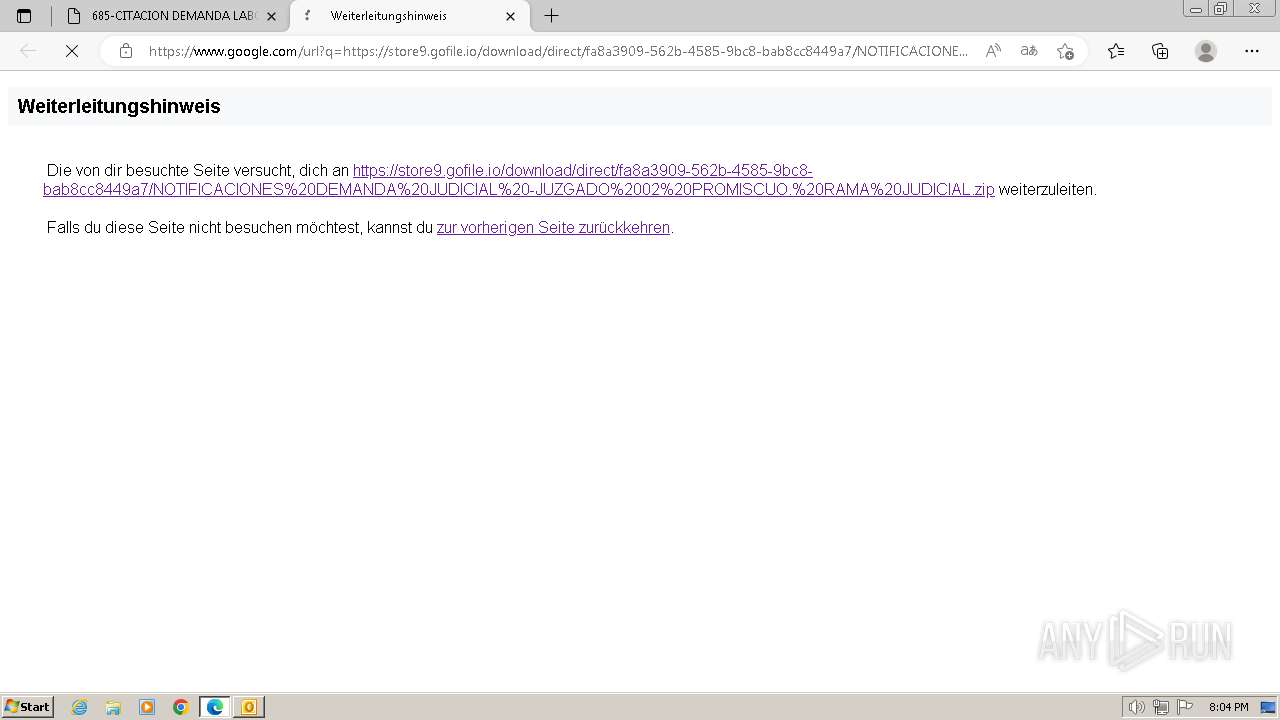Open Read aloud in the address bar

[x=993, y=51]
